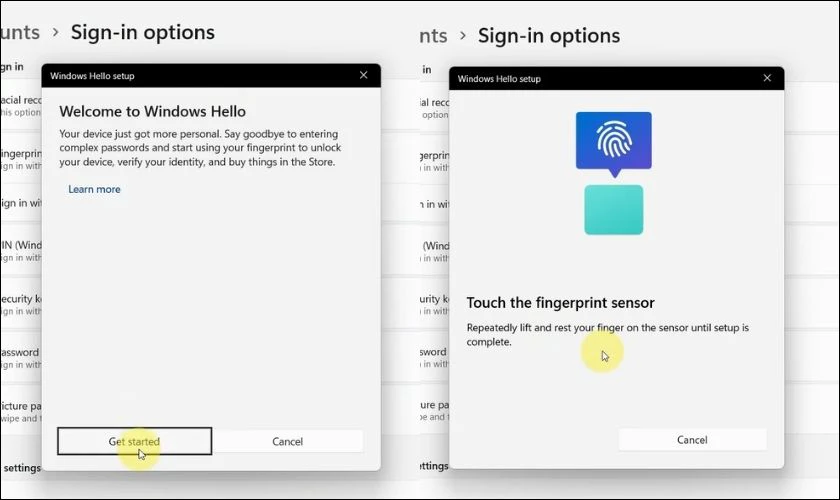Image resolution: width=840 pixels, height=500 pixels.
Task: Go back via left Accounts breadcrumb
Action: pyautogui.click(x=20, y=33)
